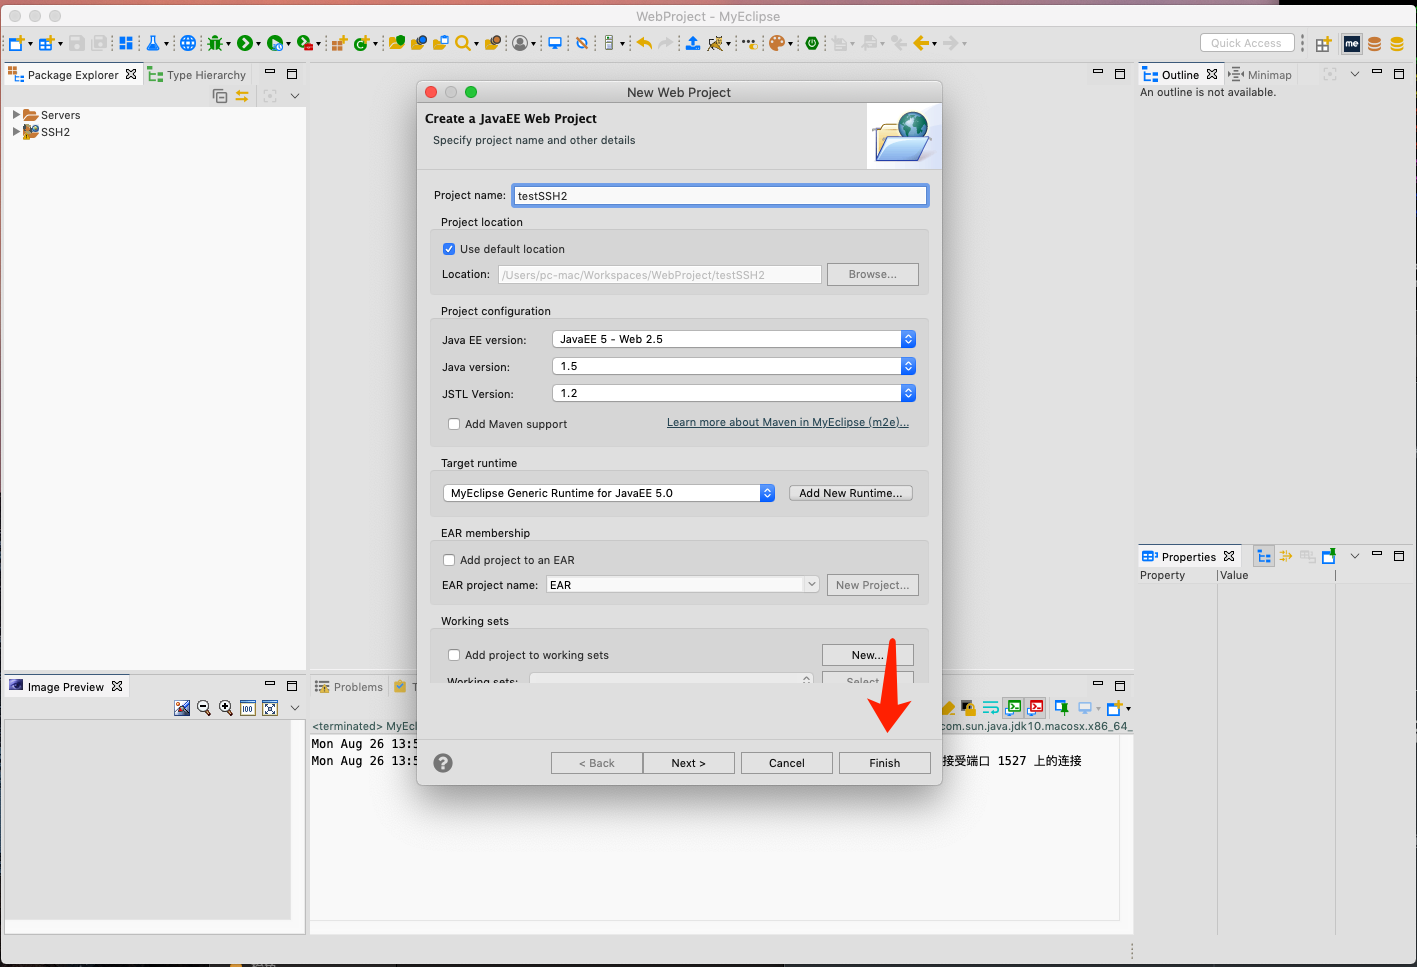Click New... button in Working sets
The width and height of the screenshot is (1417, 967).
(x=868, y=655)
